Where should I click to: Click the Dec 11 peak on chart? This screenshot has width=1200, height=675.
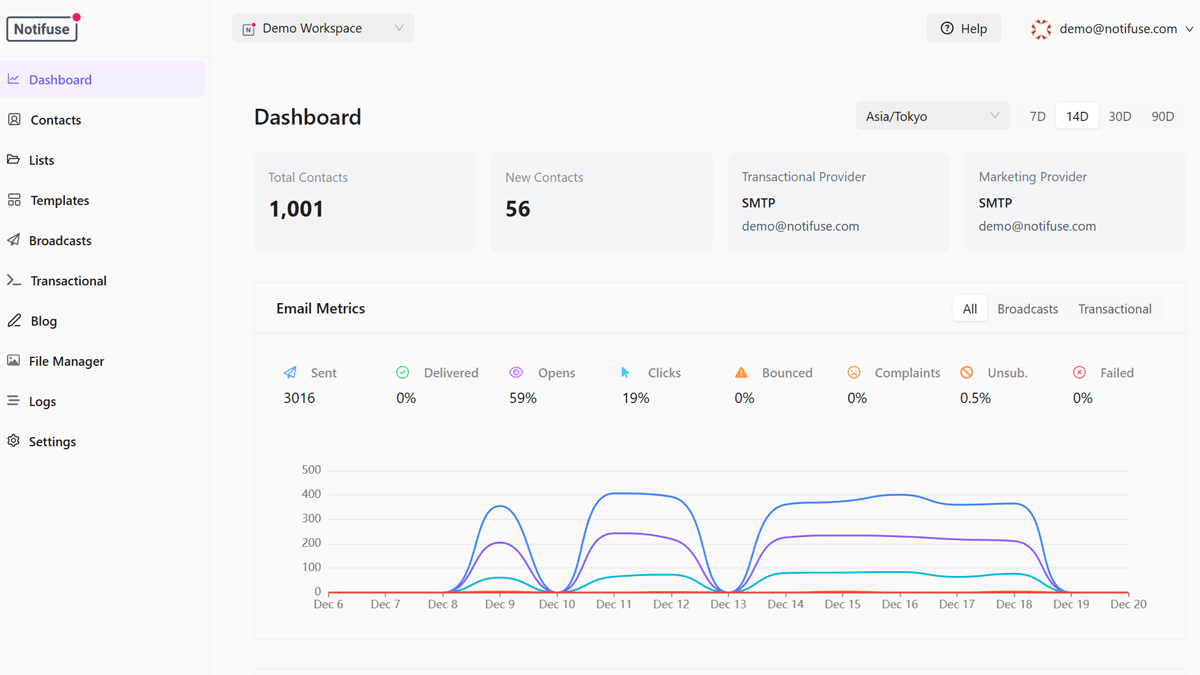614,493
